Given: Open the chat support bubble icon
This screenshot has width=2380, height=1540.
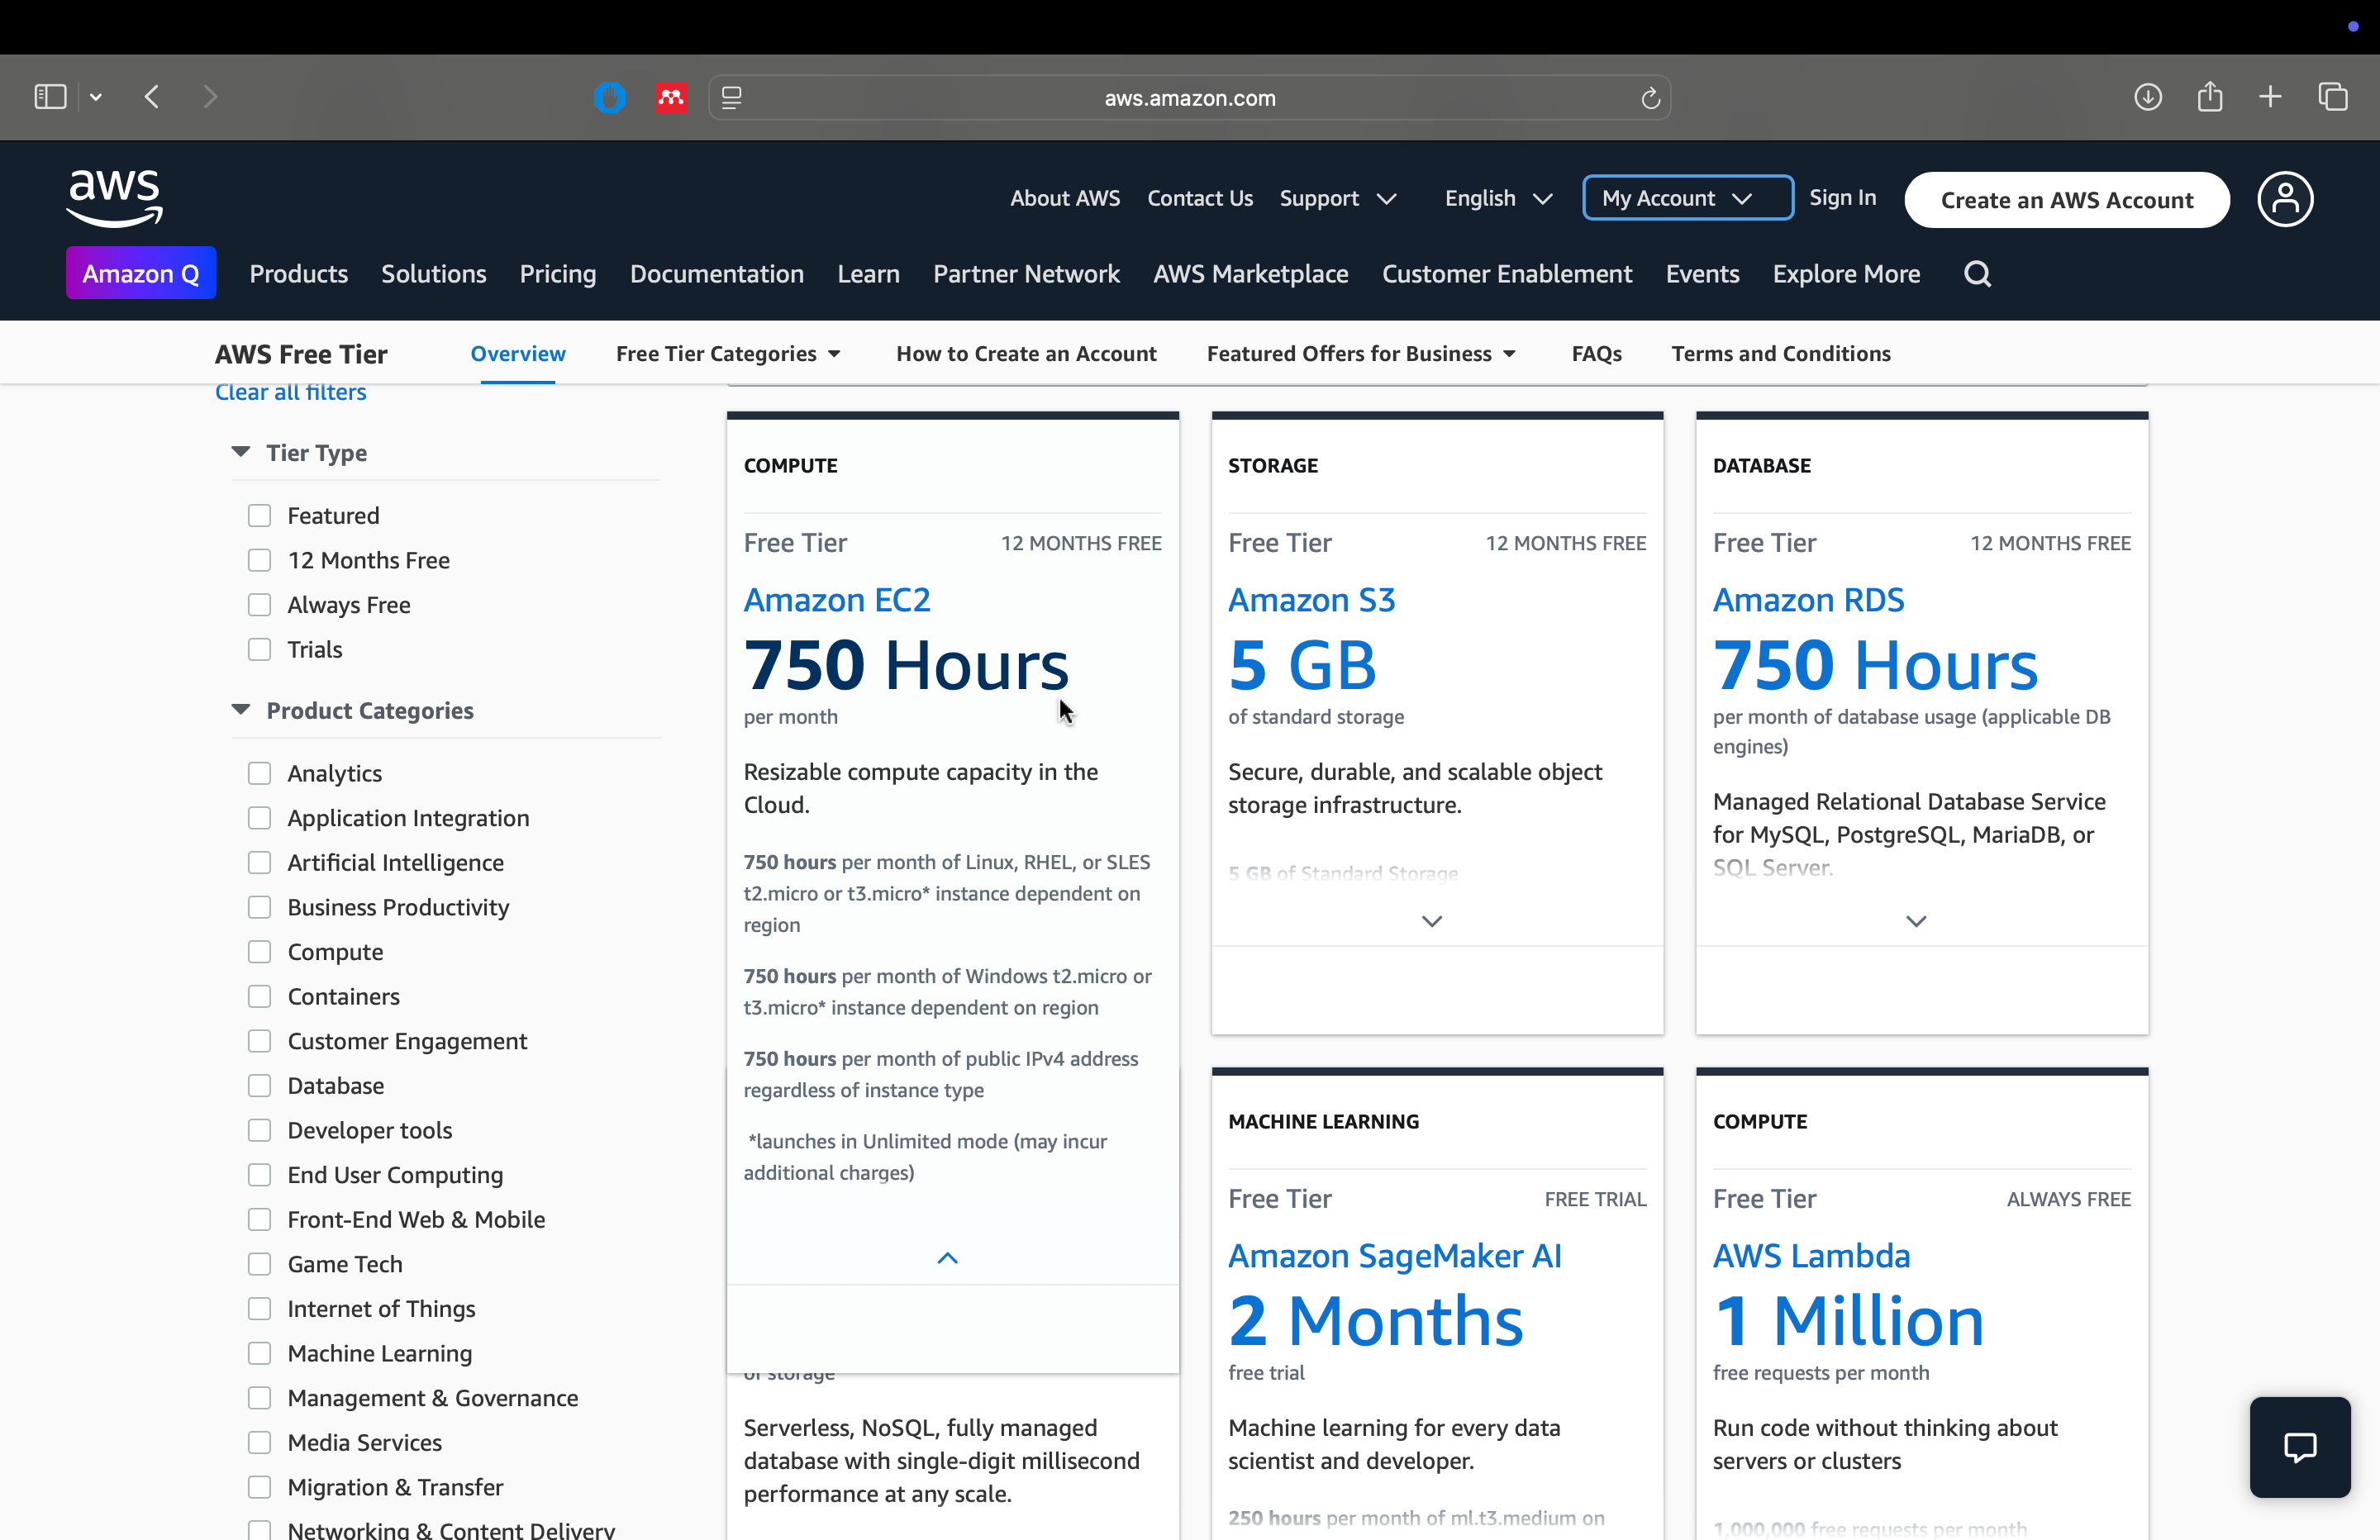Looking at the screenshot, I should pyautogui.click(x=2300, y=1447).
